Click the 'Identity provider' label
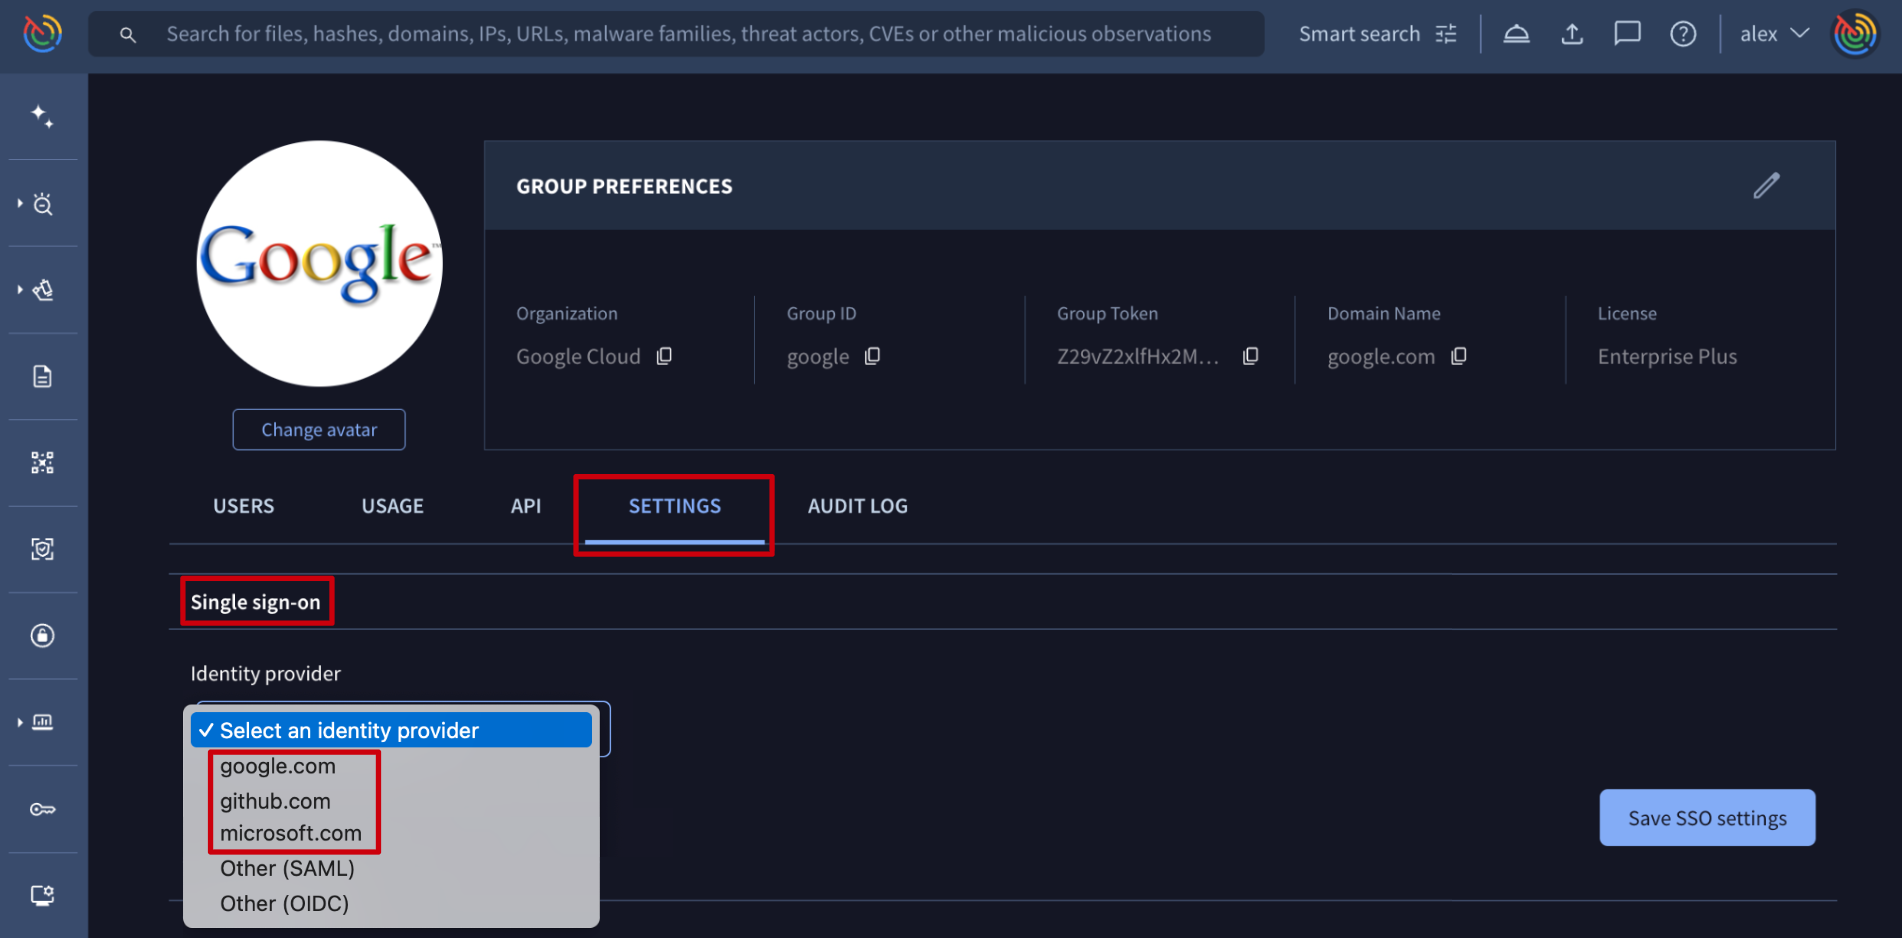1902x938 pixels. click(x=266, y=674)
